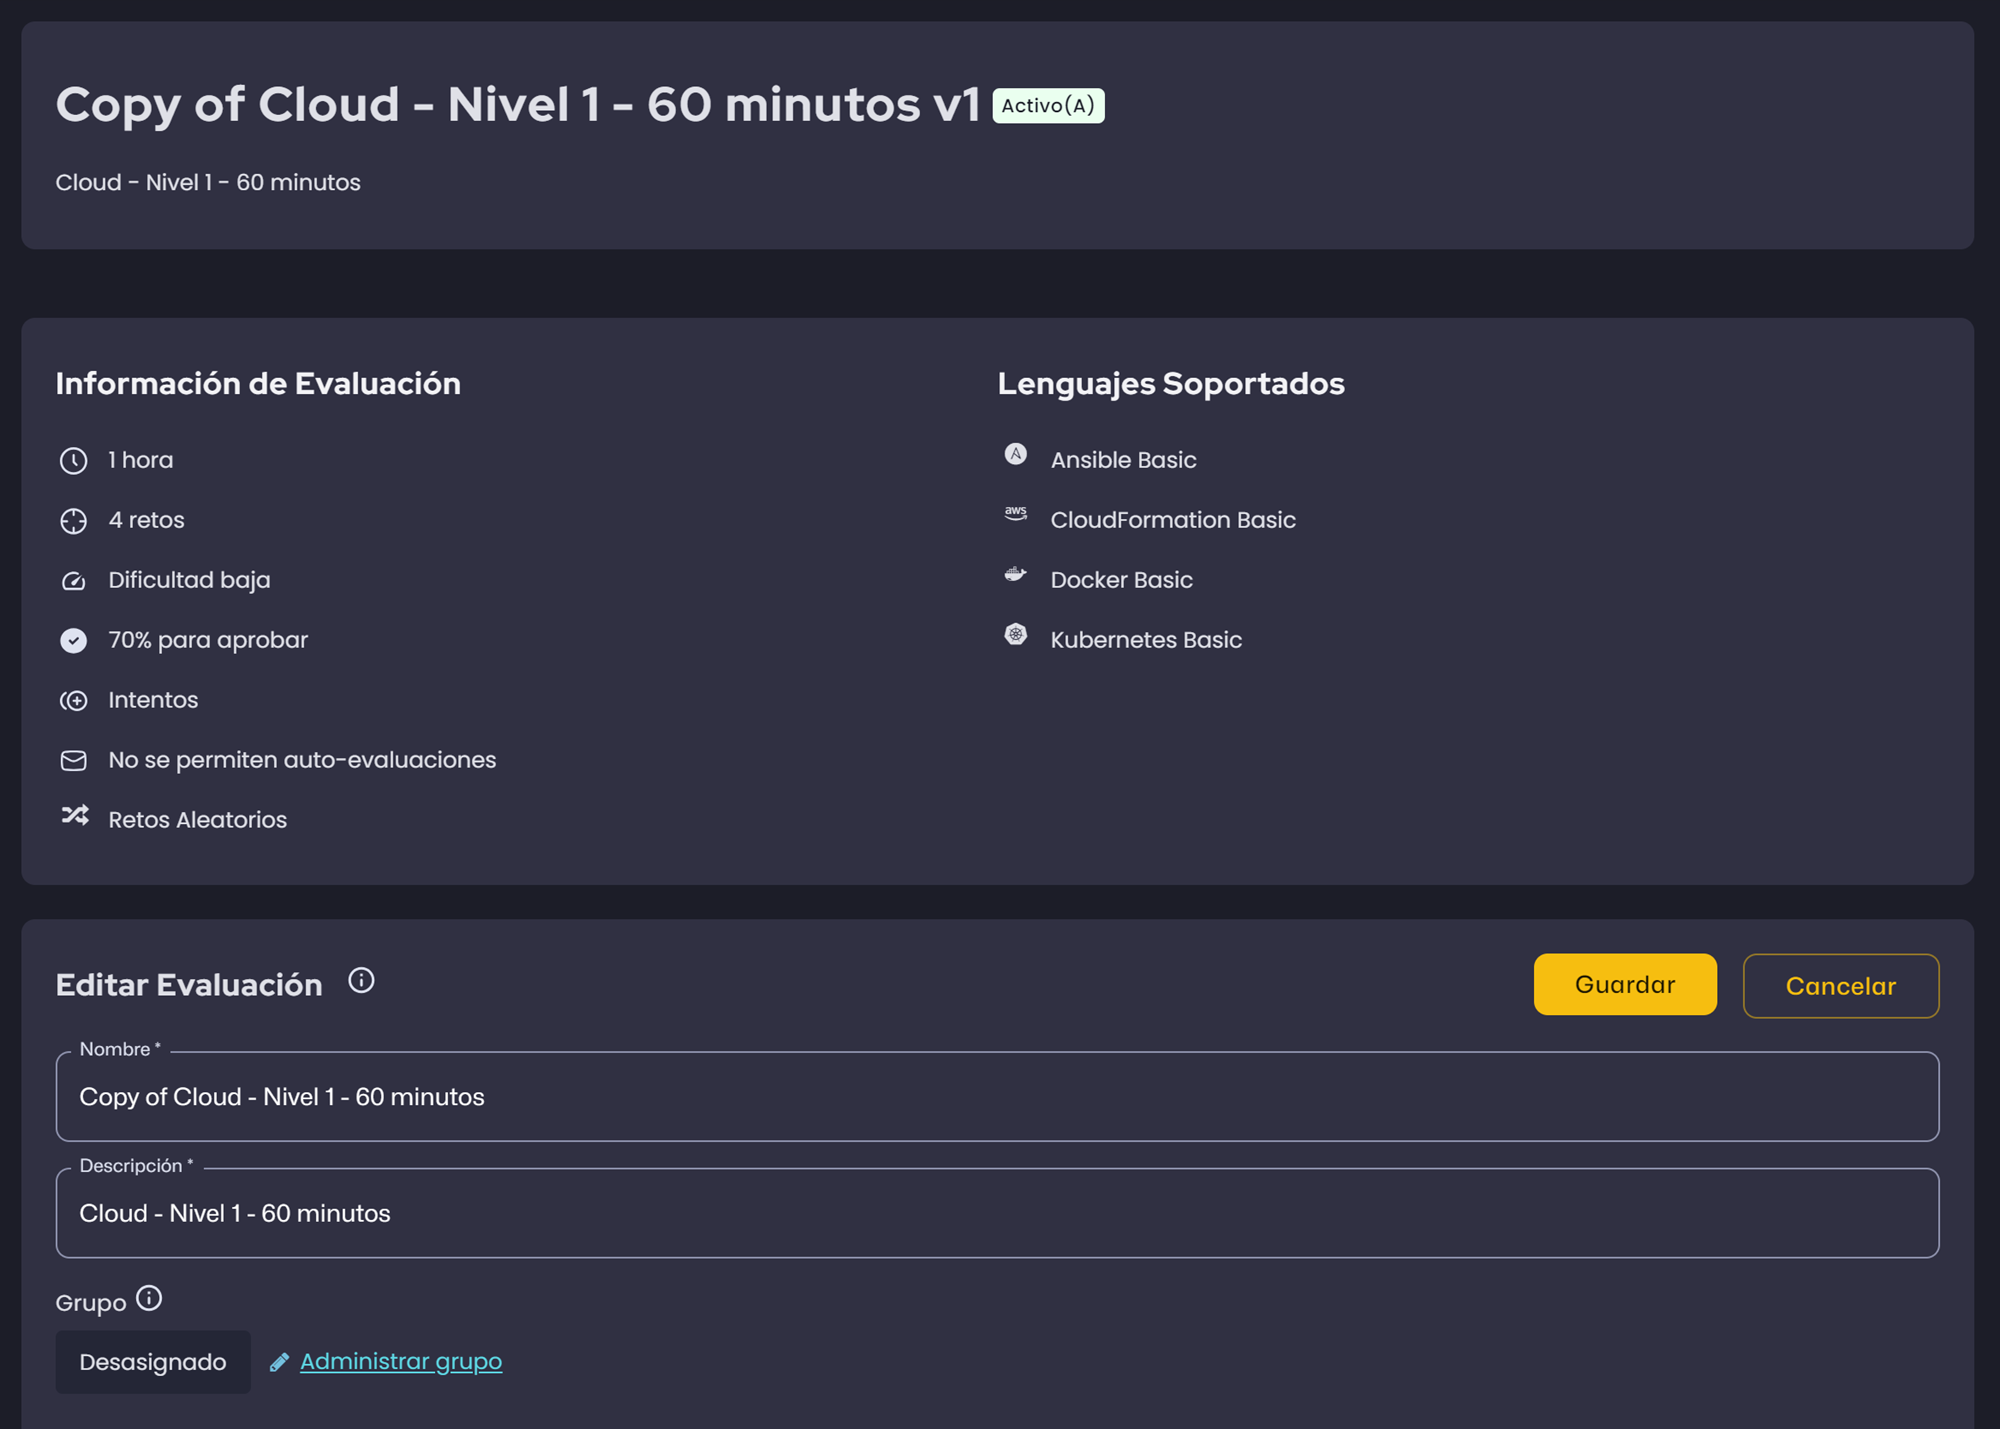Click the target icon next to 4 retos
The image size is (2000, 1429).
[73, 521]
